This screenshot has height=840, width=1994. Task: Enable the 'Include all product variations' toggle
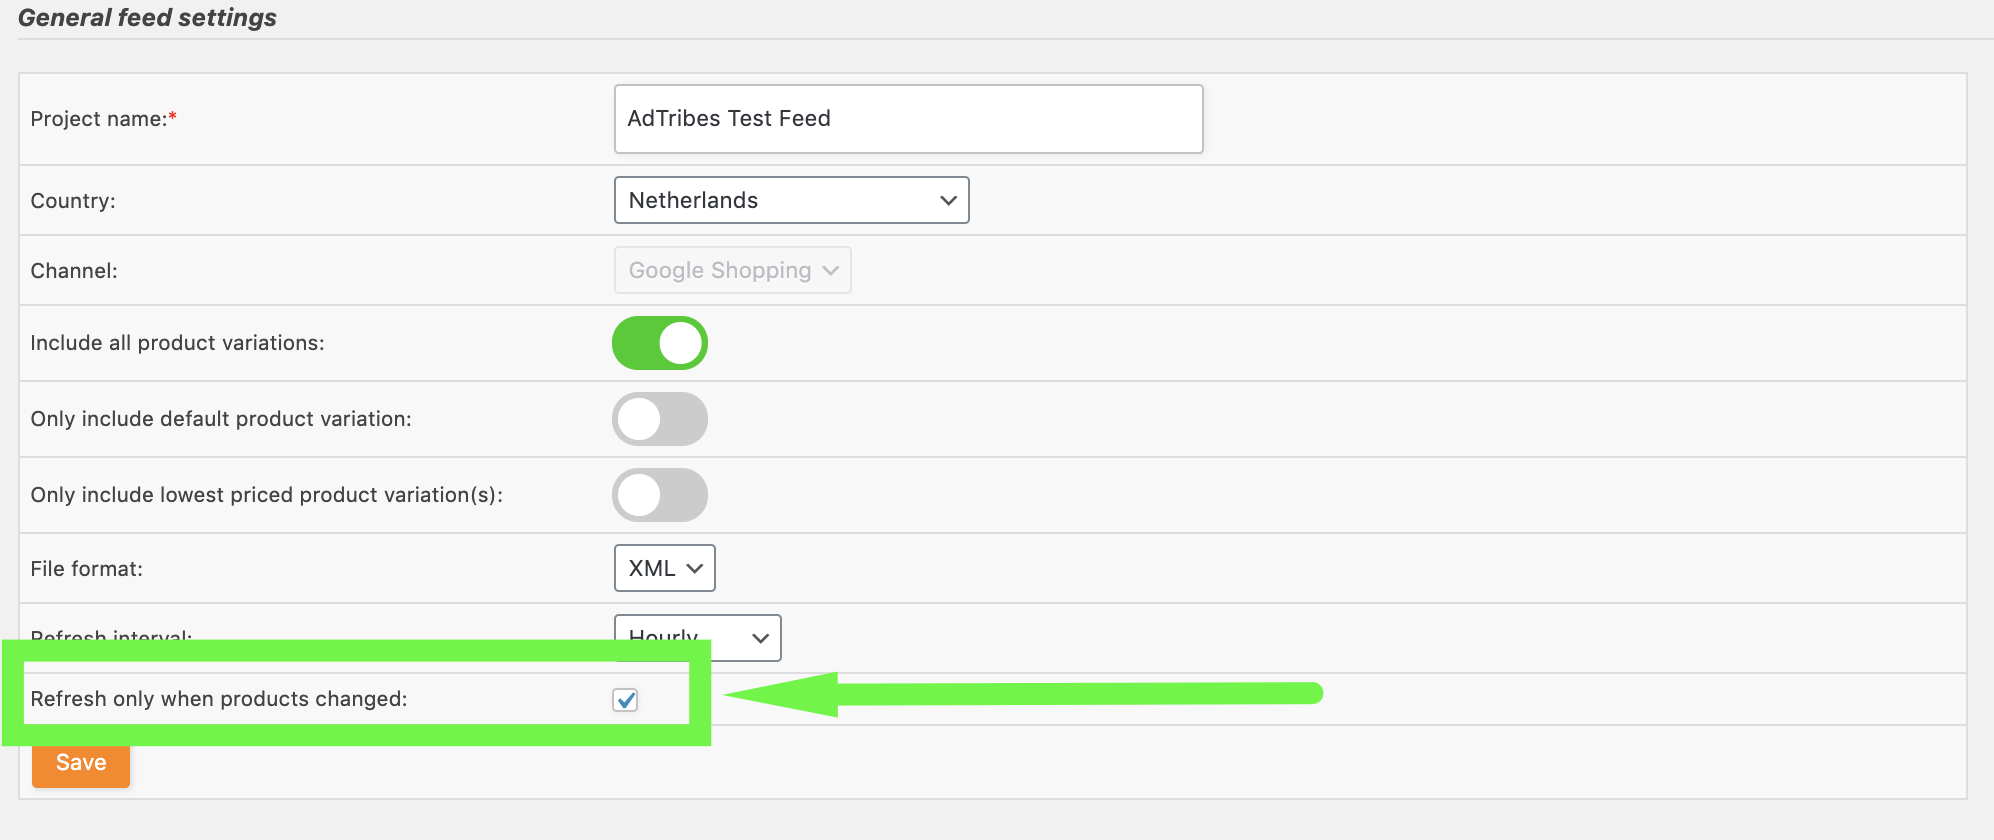(x=660, y=343)
